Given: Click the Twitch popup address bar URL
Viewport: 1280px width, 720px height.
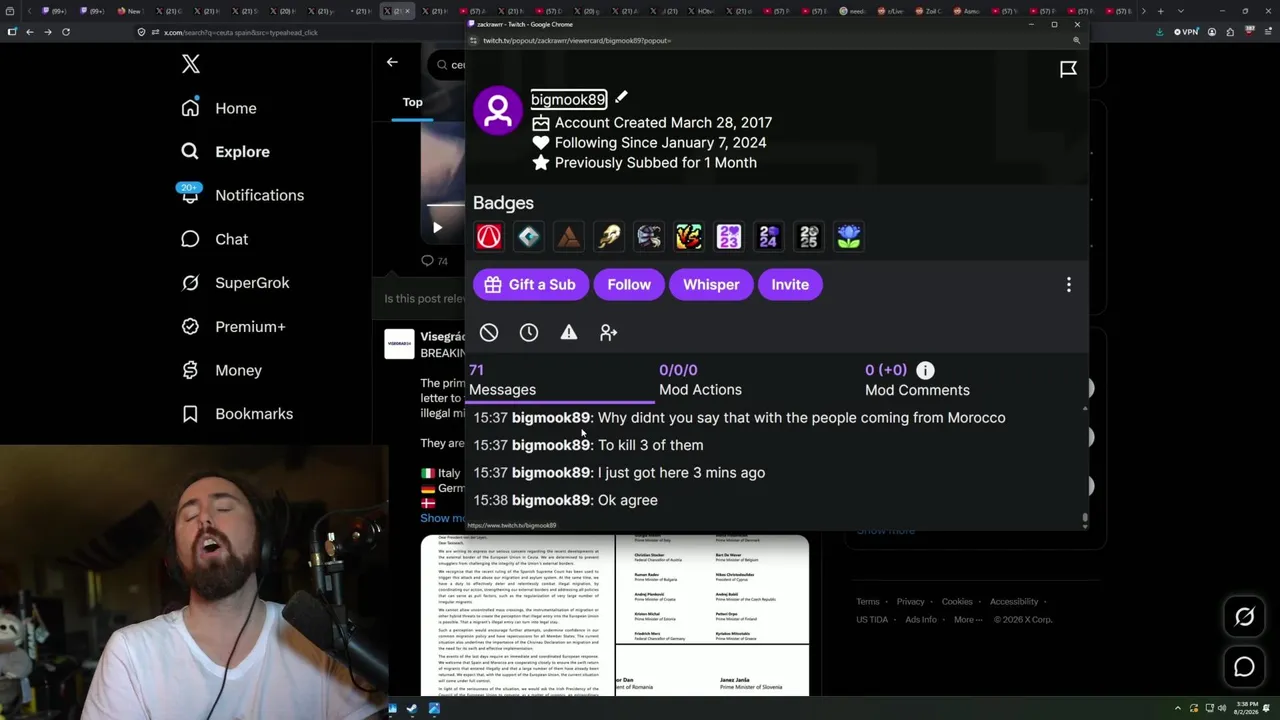Looking at the screenshot, I should coord(577,41).
